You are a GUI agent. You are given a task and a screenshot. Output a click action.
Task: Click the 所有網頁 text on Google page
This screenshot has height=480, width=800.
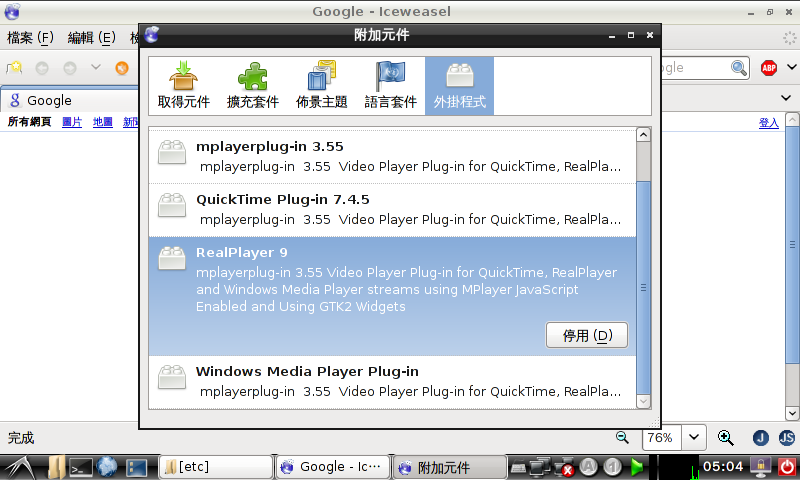coord(29,122)
